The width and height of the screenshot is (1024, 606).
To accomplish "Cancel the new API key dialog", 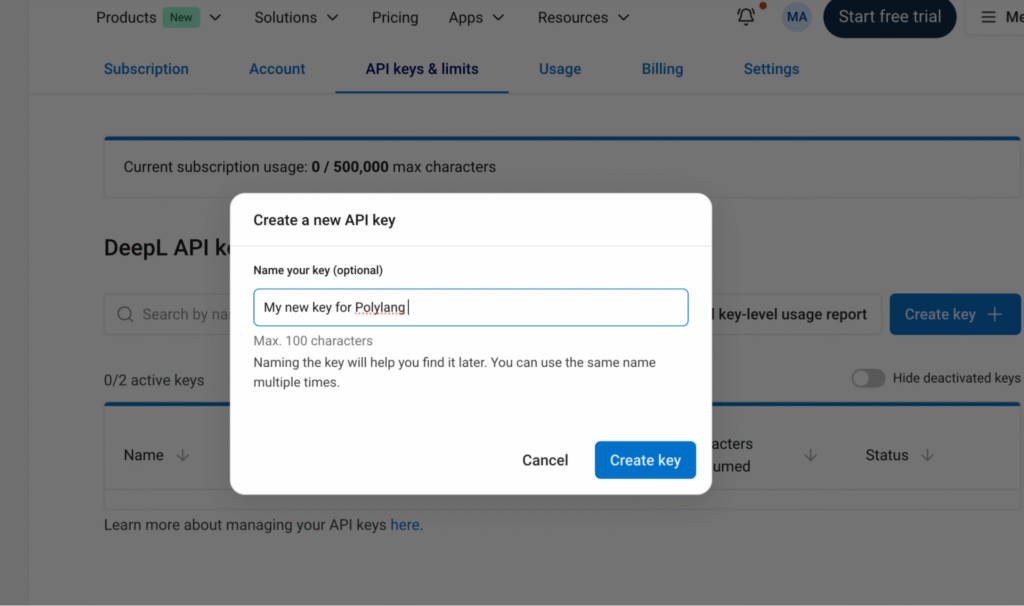I will coord(545,460).
